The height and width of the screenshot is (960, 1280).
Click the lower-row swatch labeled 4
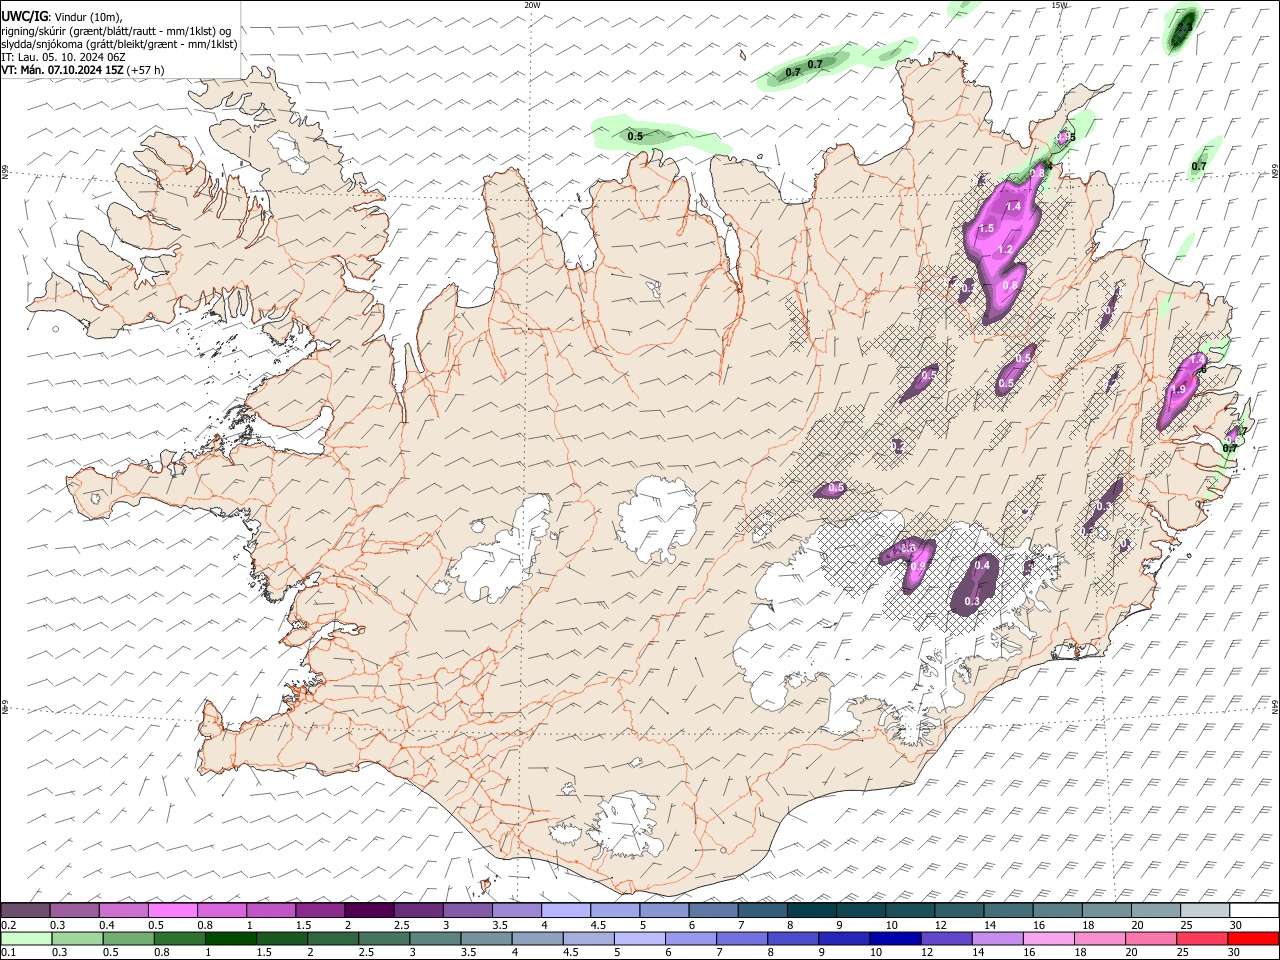pyautogui.click(x=537, y=938)
